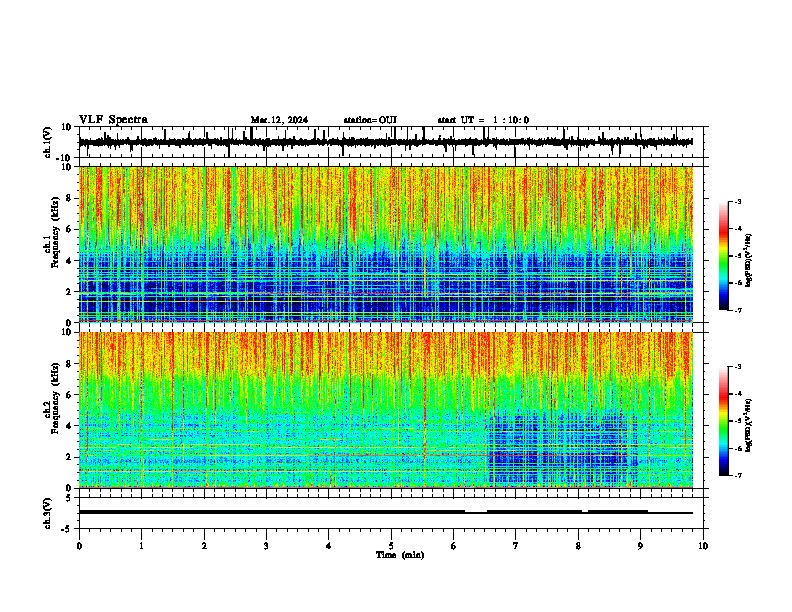Click the "1" minute tick label
Image resolution: width=792 pixels, height=612 pixels.
click(x=141, y=546)
